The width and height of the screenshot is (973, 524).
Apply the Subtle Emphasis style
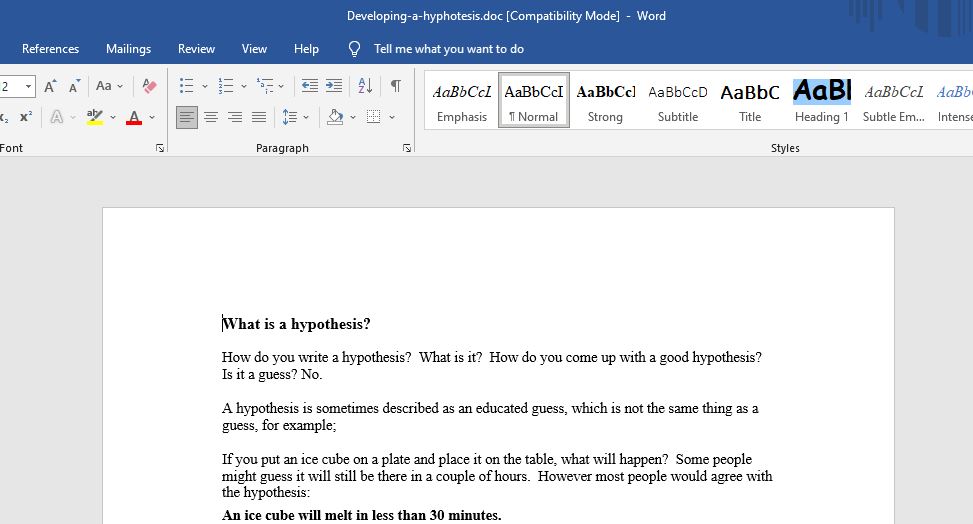point(894,101)
